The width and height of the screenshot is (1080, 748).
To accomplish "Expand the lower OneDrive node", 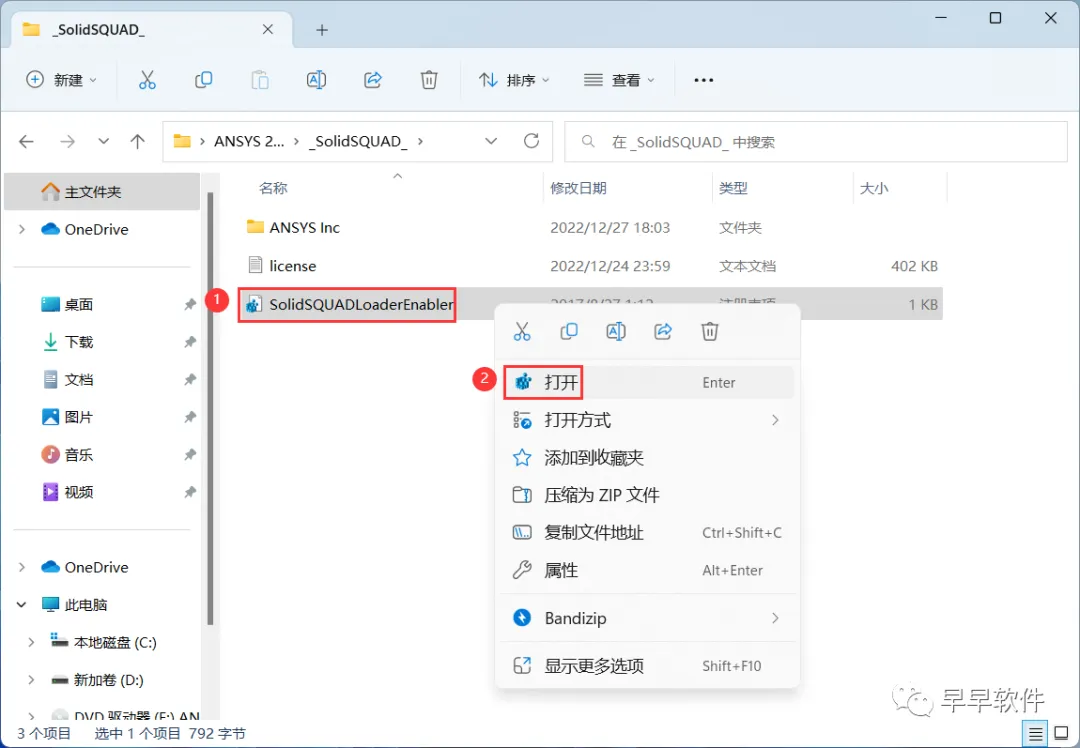I will 22,567.
